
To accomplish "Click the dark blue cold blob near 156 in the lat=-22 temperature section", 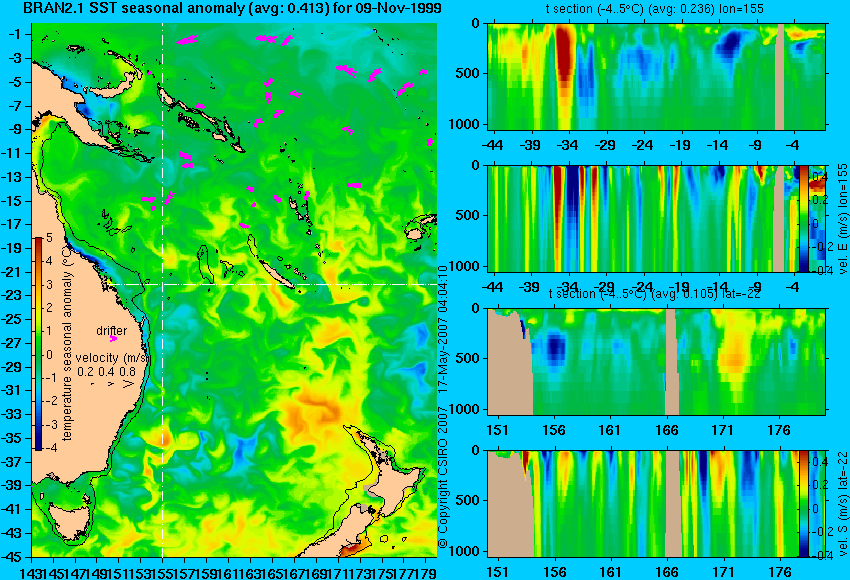I will (555, 347).
